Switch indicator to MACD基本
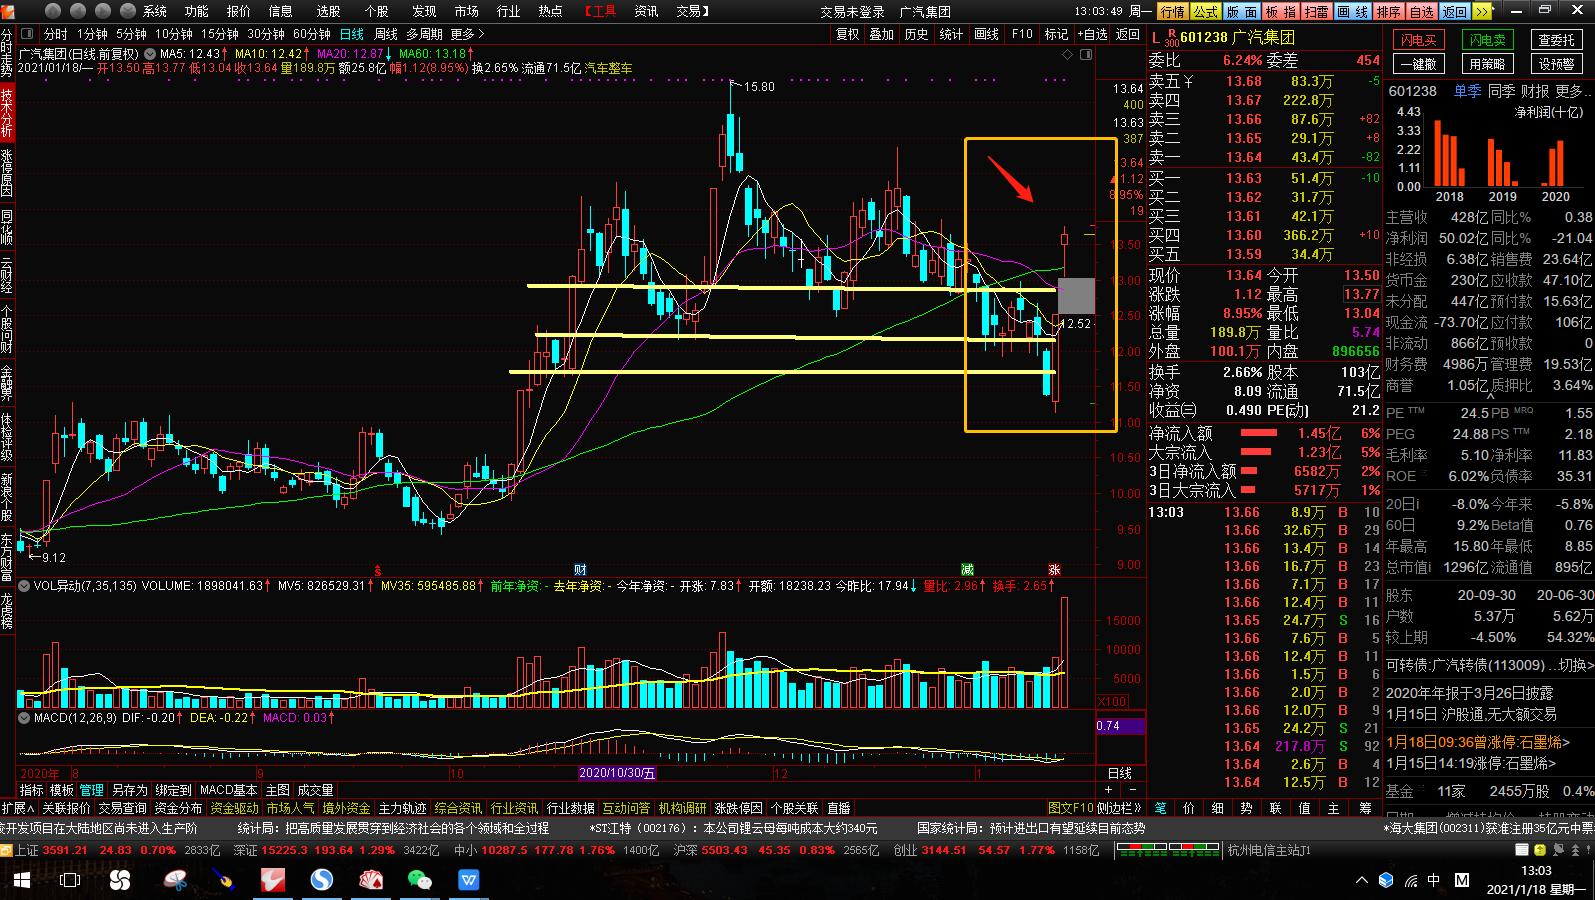This screenshot has height=900, width=1595. (229, 790)
